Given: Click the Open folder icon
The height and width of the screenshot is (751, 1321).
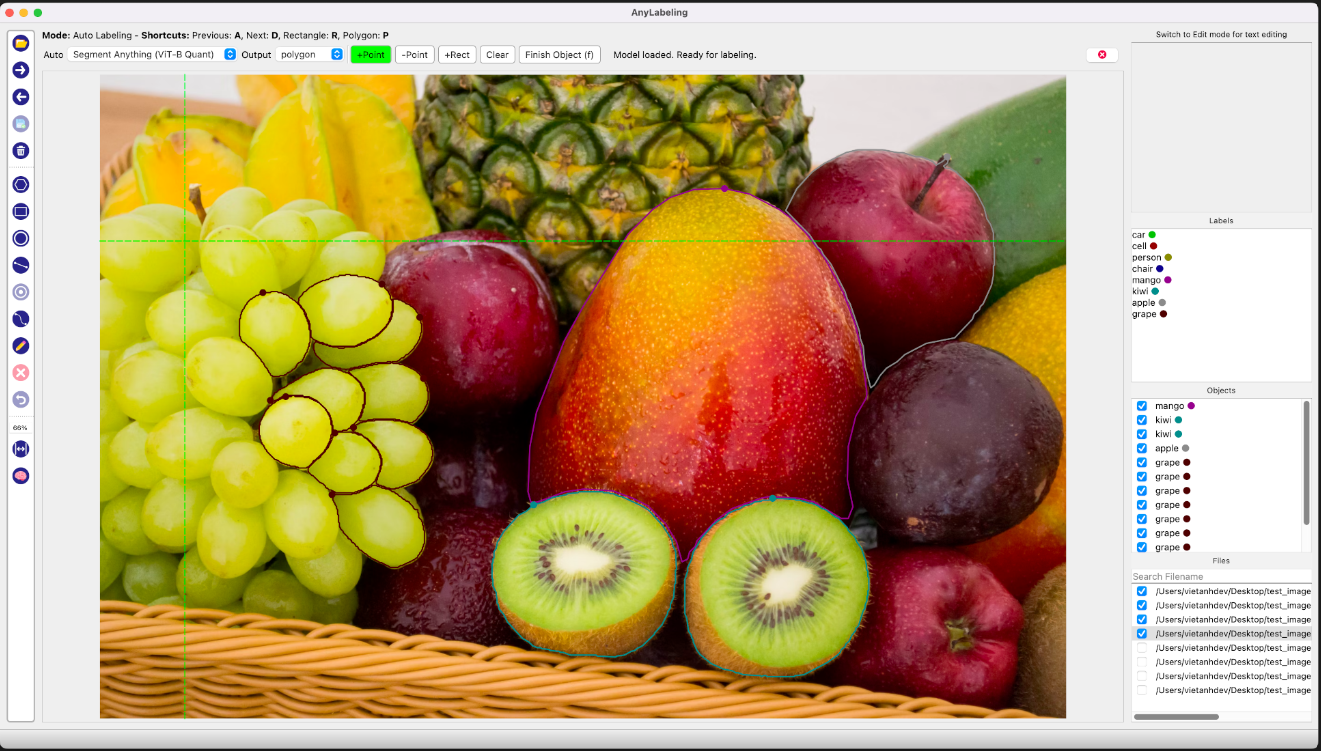Looking at the screenshot, I should (x=20, y=43).
